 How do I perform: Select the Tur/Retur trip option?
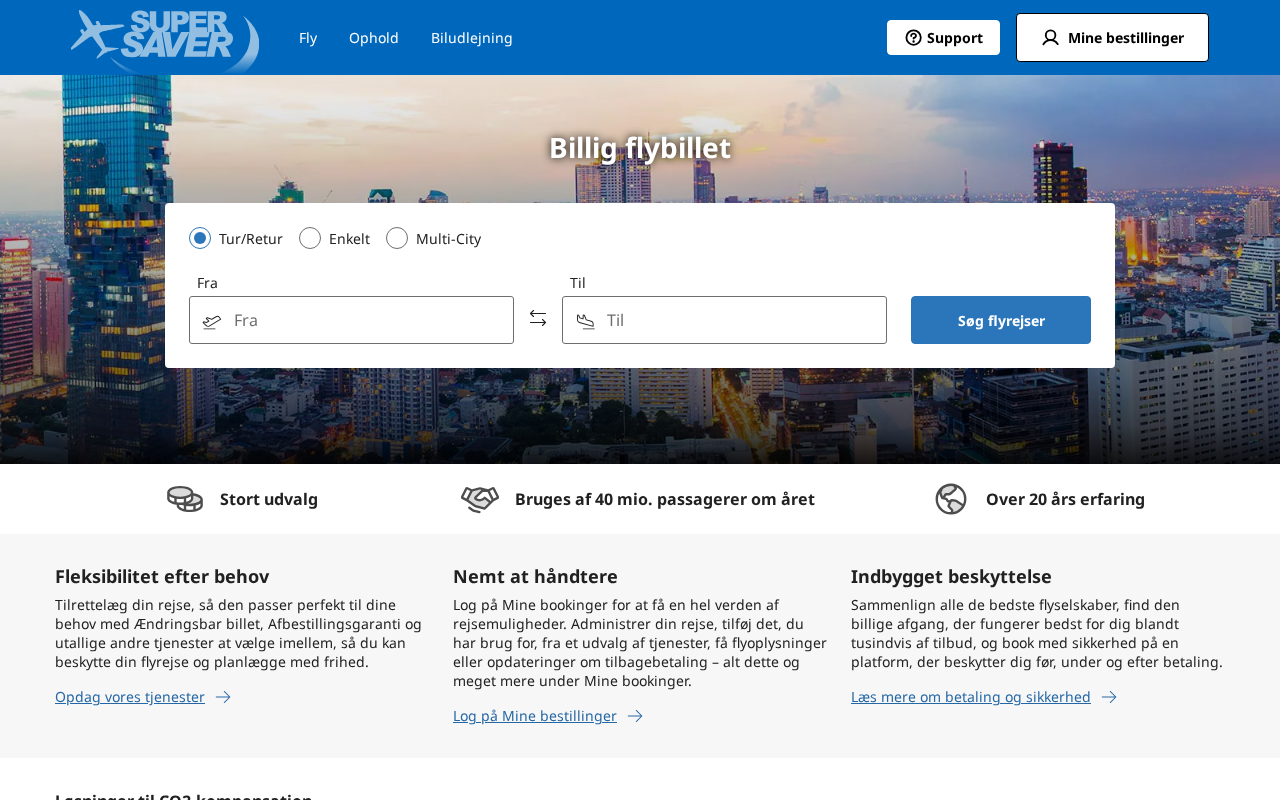coord(200,238)
